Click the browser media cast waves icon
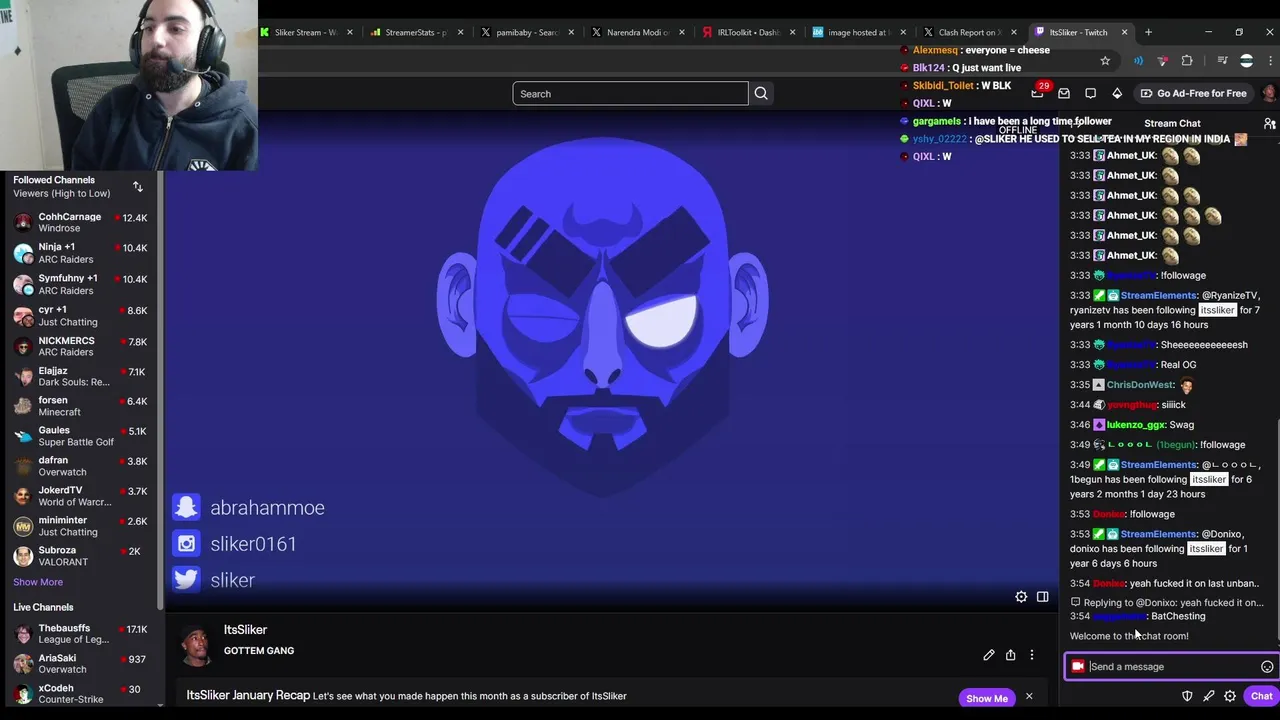 [1138, 61]
